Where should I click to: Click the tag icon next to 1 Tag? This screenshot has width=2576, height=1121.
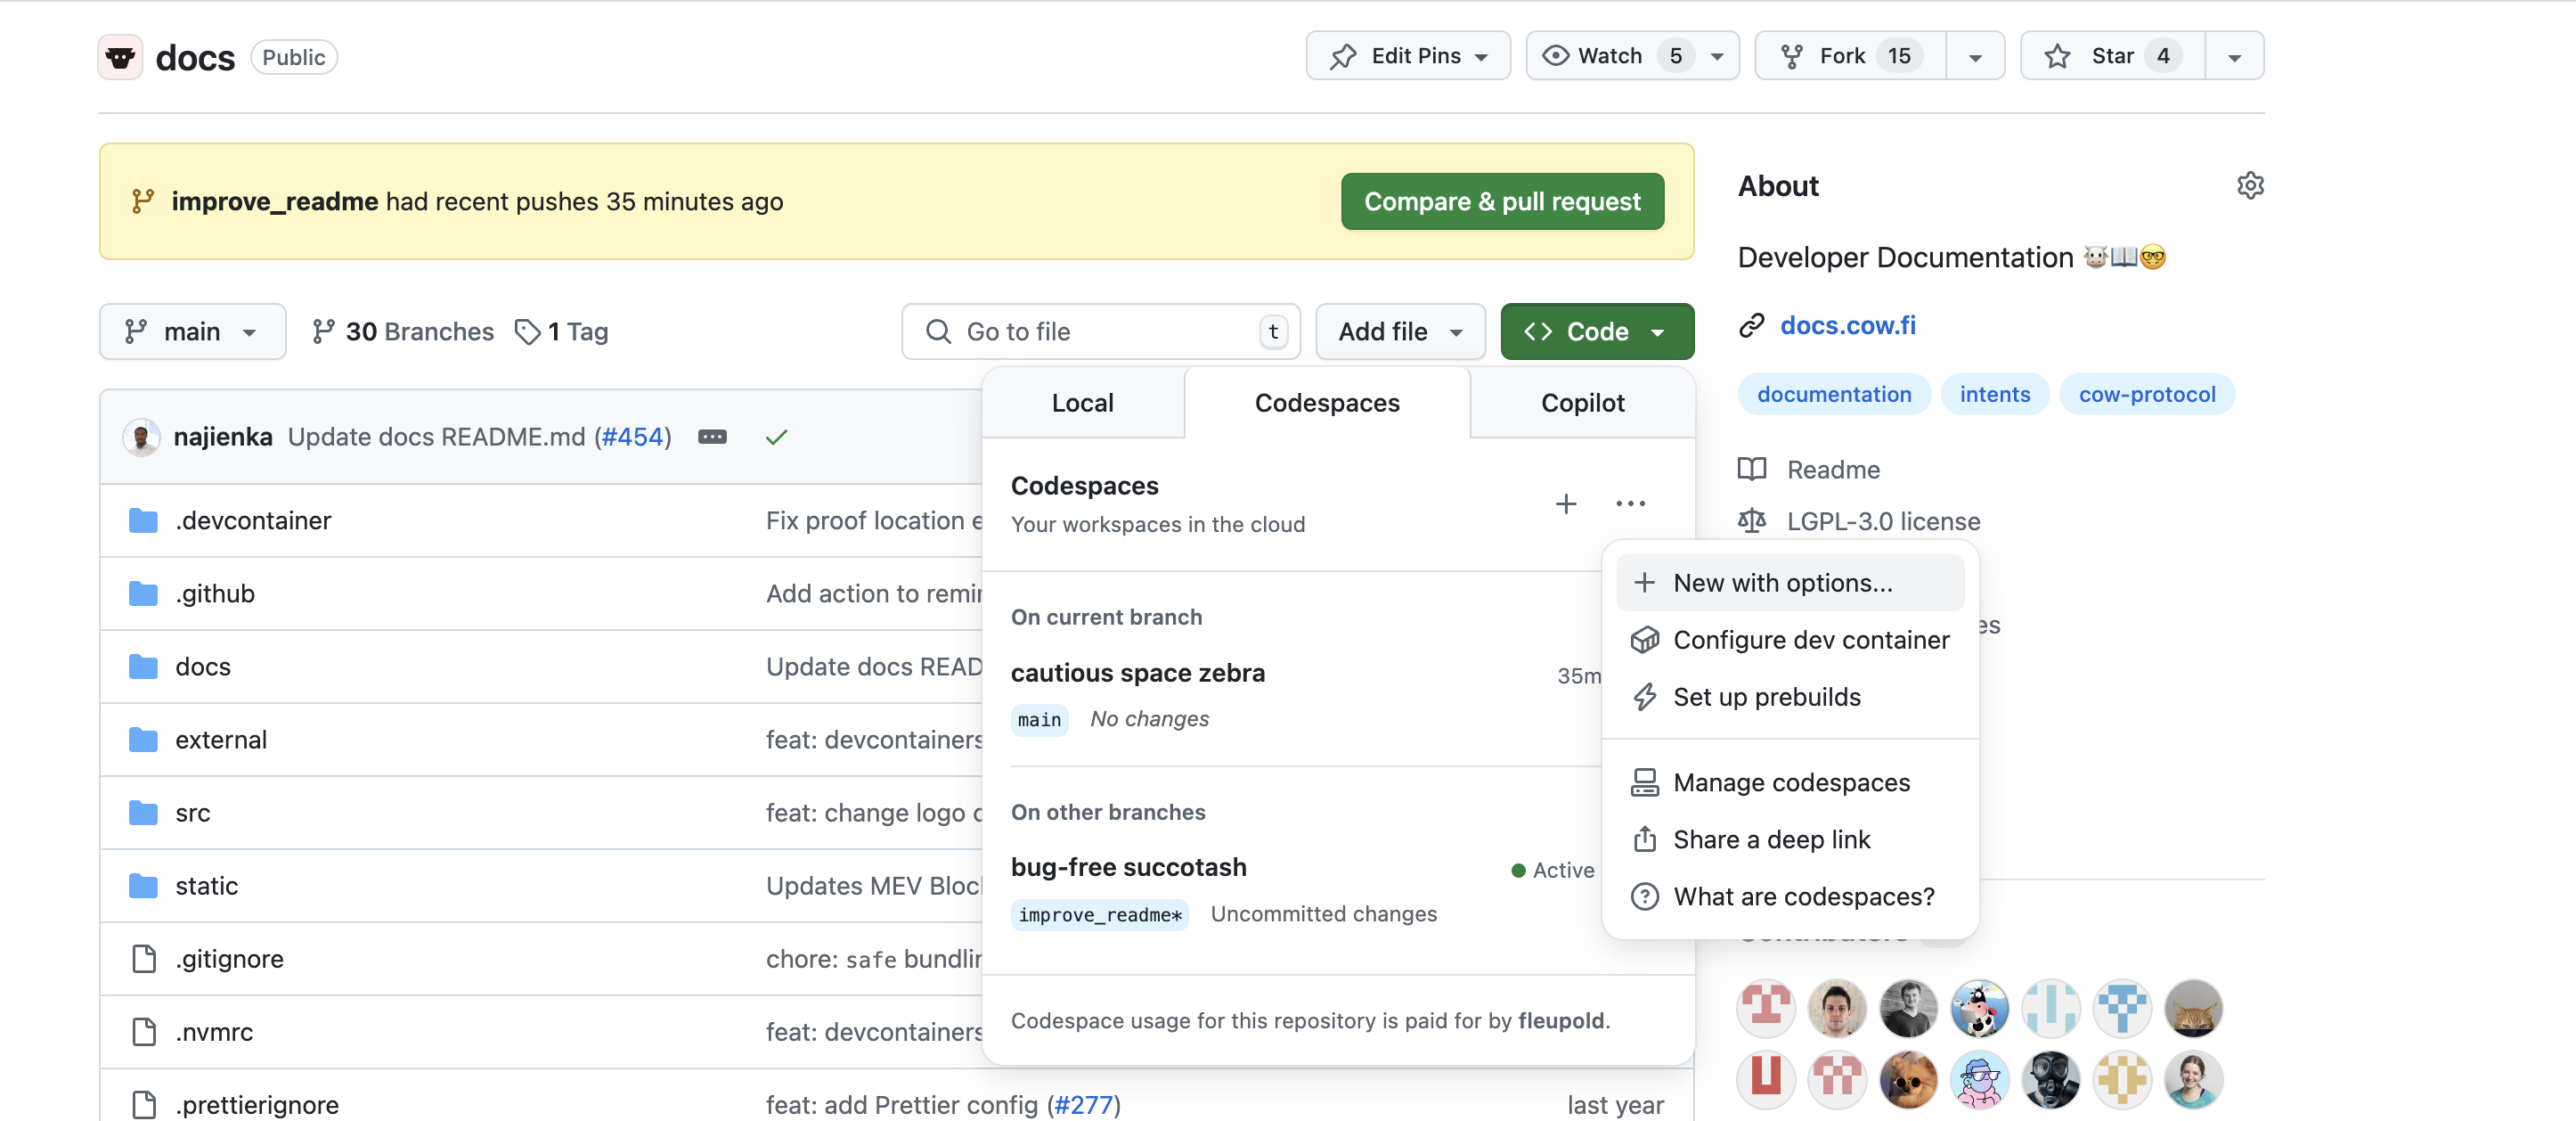click(527, 332)
